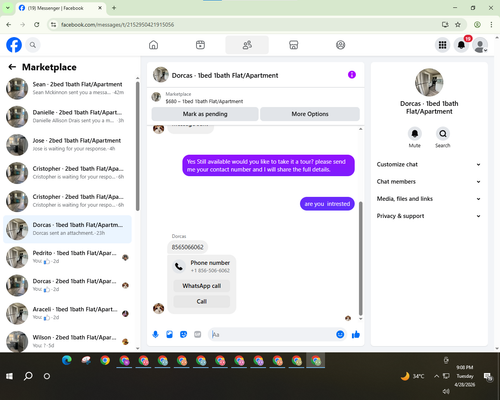Mute the conversation with bell icon
Viewport: 500px width, 400px height.
point(415,134)
